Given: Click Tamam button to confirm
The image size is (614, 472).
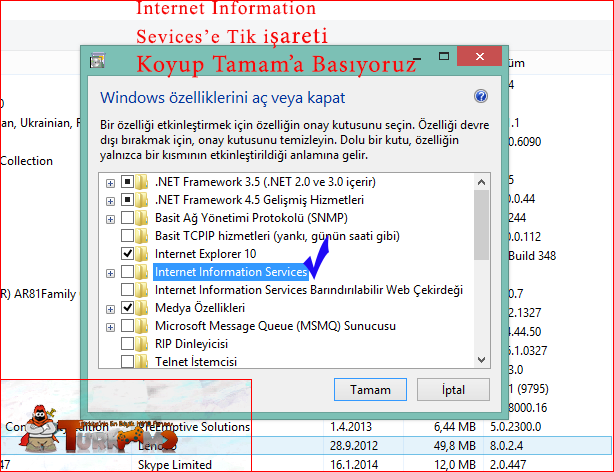Looking at the screenshot, I should pyautogui.click(x=370, y=390).
